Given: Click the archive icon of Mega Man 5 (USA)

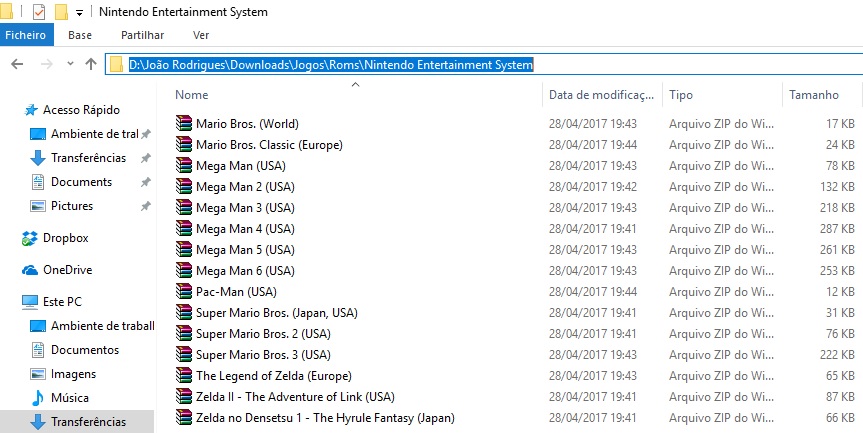Looking at the screenshot, I should point(184,249).
